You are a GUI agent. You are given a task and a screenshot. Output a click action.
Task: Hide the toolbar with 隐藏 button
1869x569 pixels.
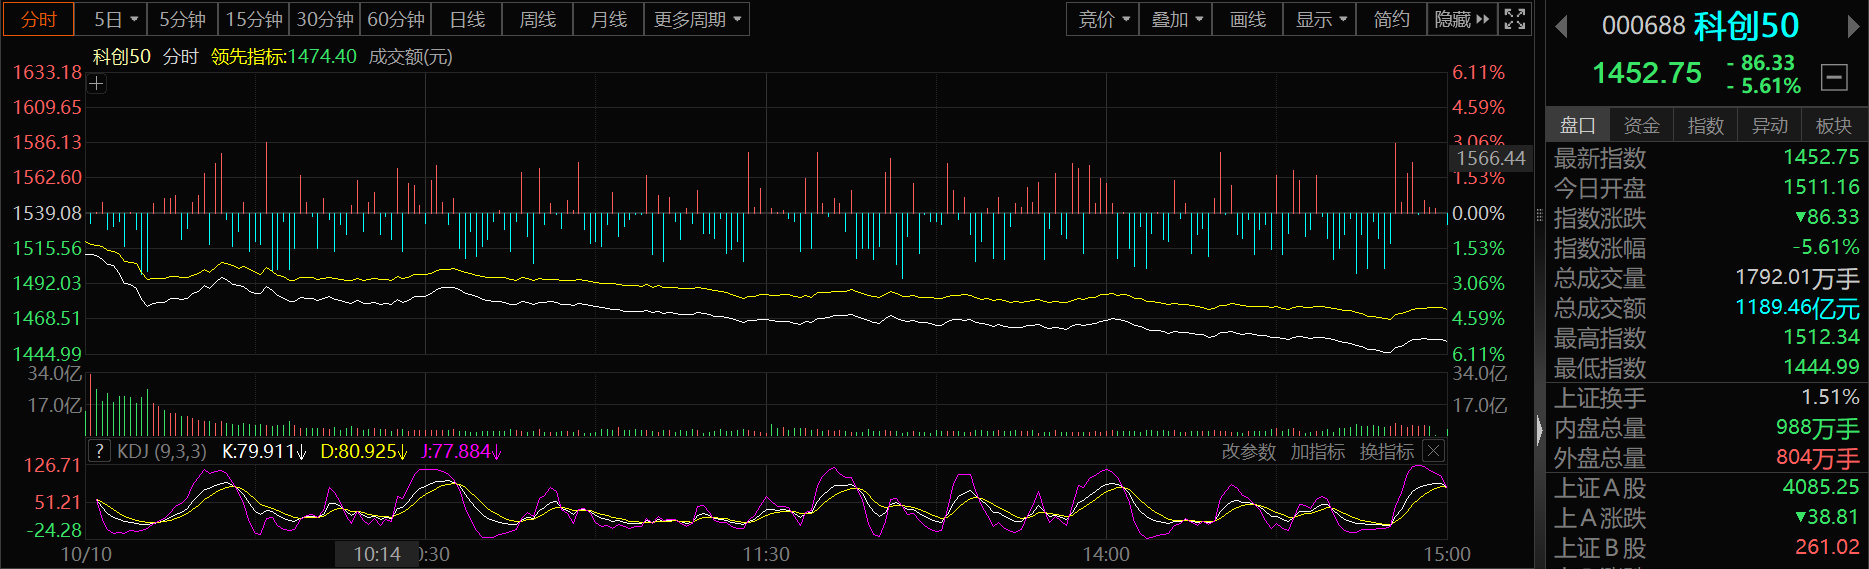tap(1461, 19)
